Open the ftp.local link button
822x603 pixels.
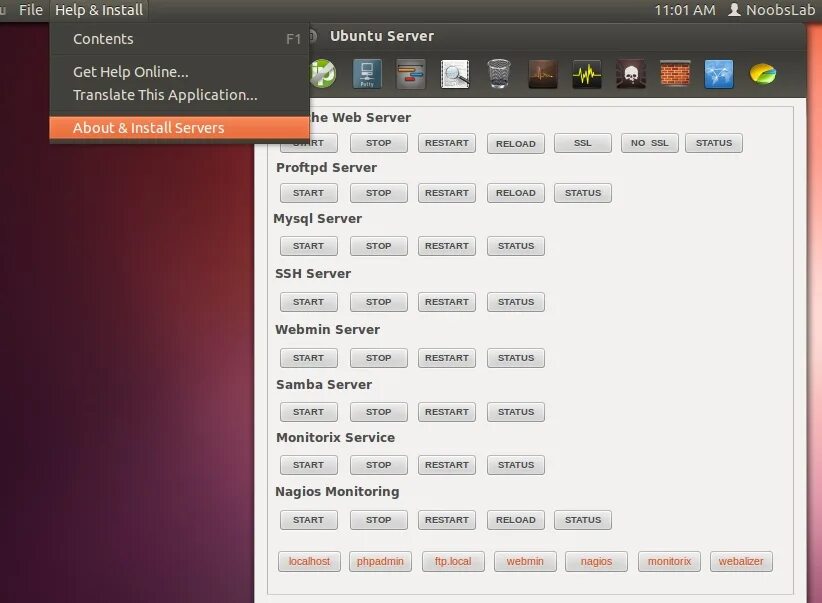[x=453, y=562]
